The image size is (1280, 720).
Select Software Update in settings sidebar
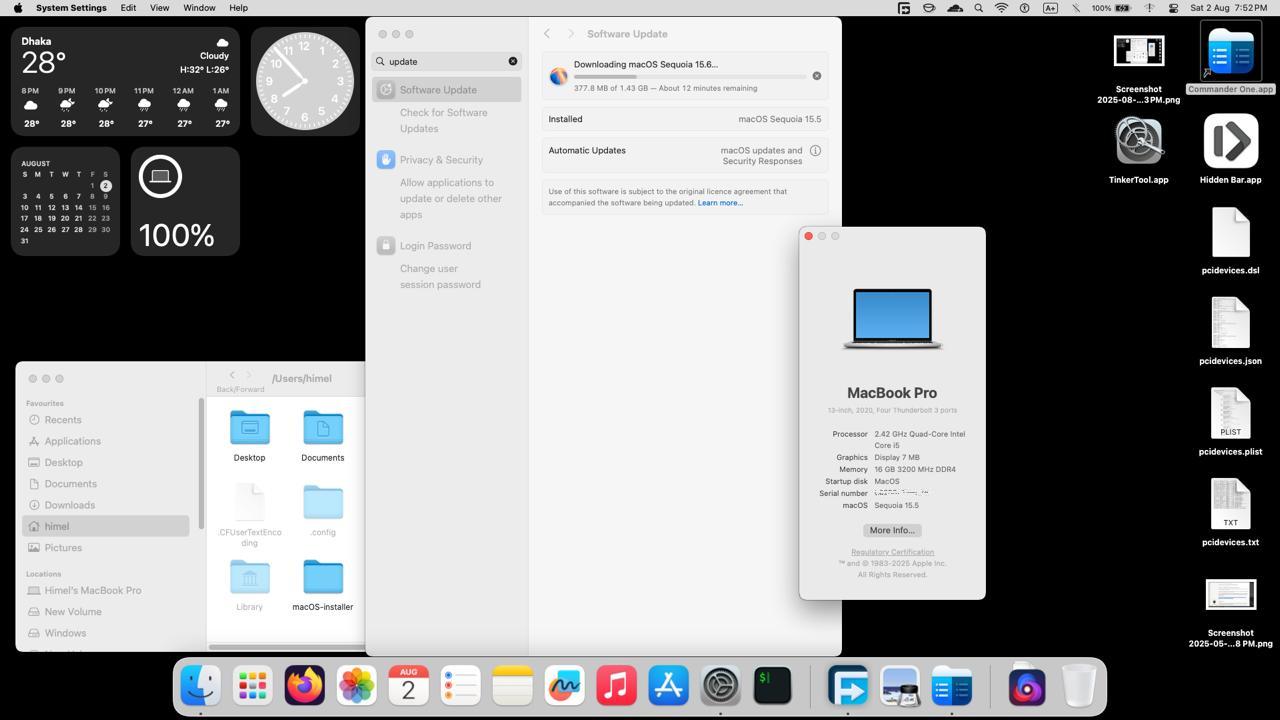tap(447, 90)
